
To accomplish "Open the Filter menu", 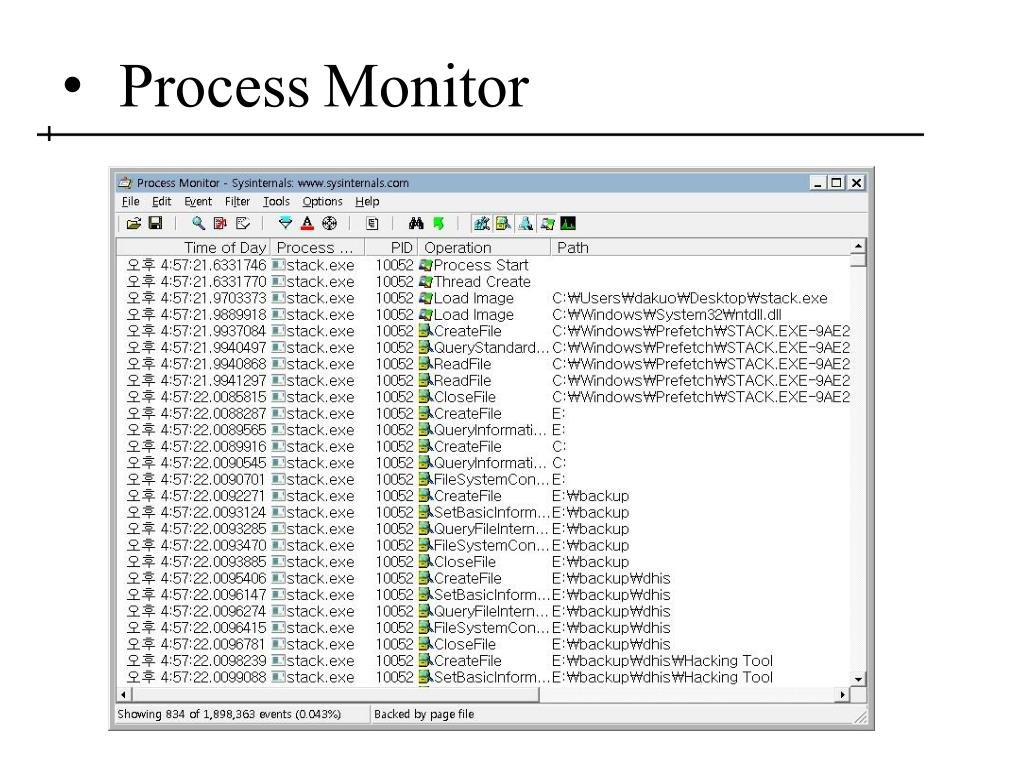I will point(237,201).
